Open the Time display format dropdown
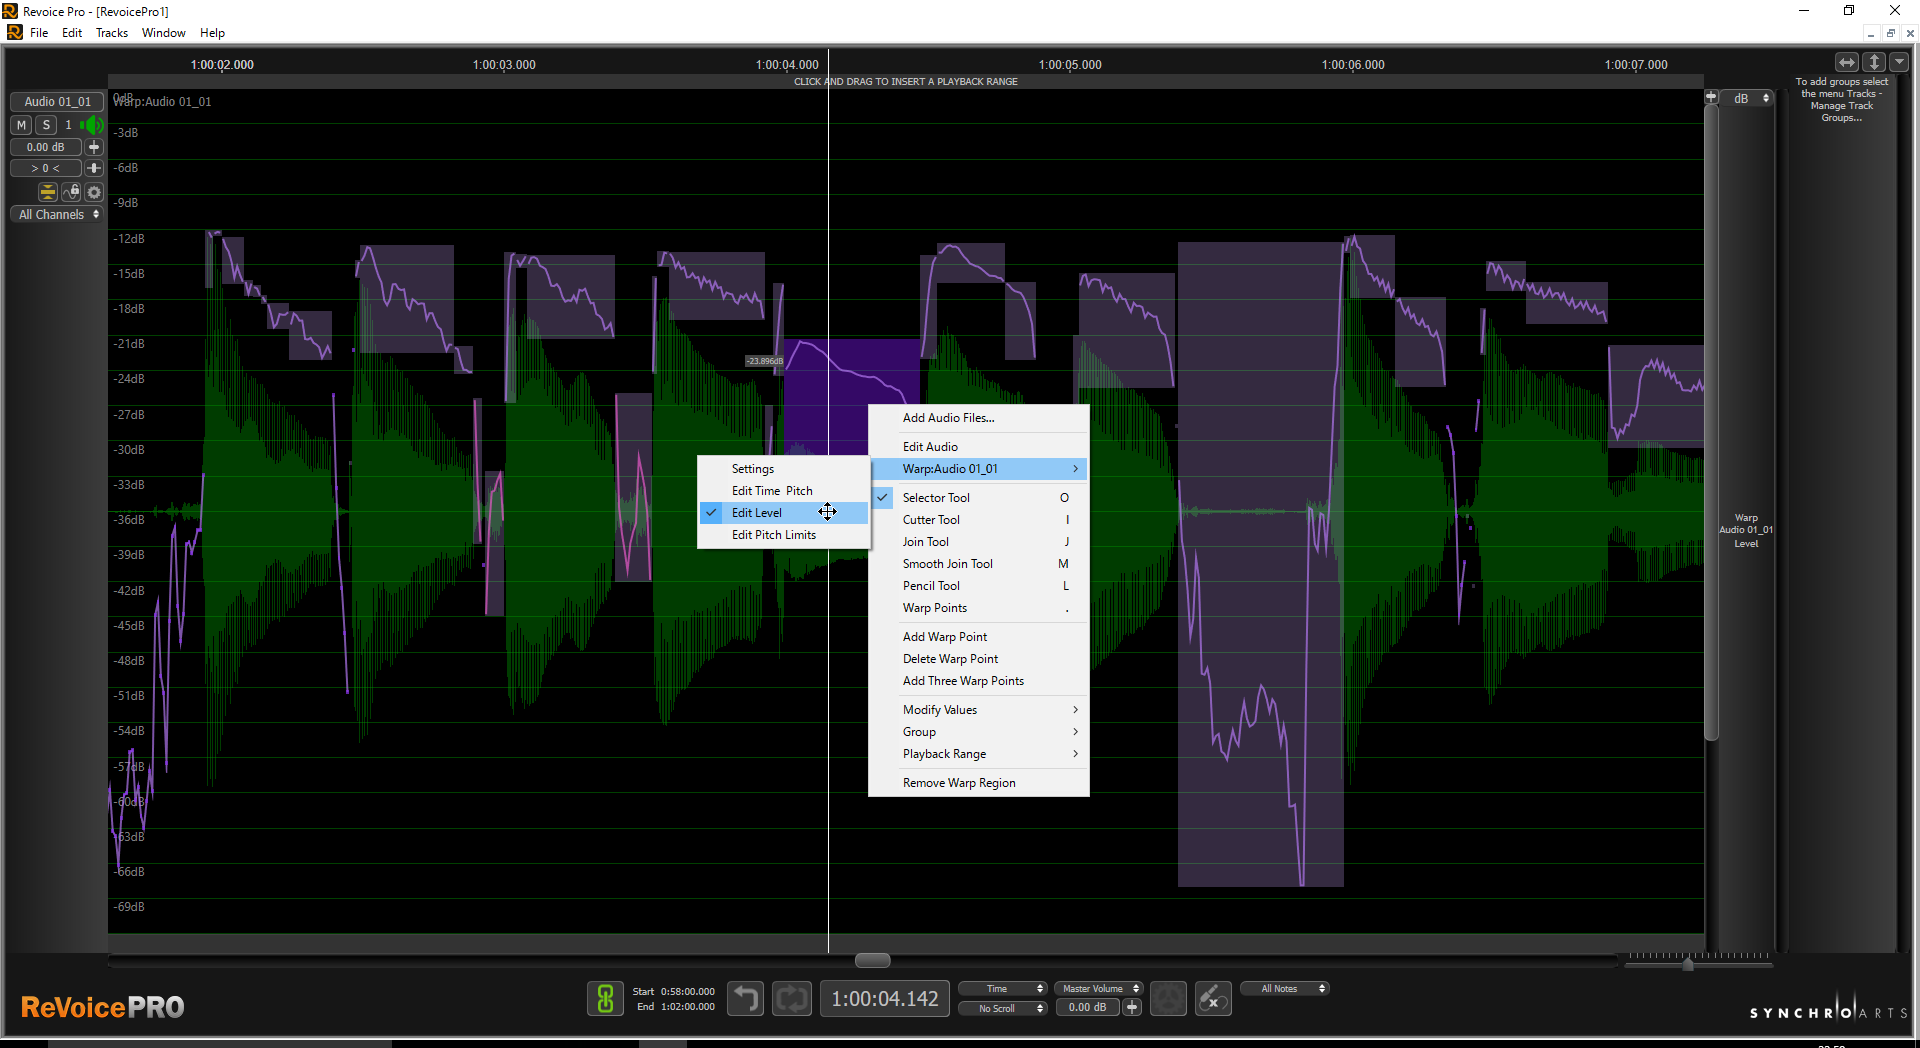 pyautogui.click(x=1003, y=988)
